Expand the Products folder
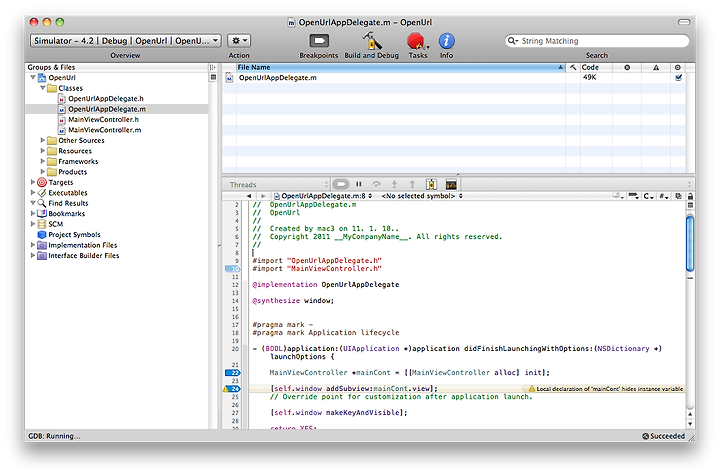The width and height of the screenshot is (720, 476). click(43, 172)
